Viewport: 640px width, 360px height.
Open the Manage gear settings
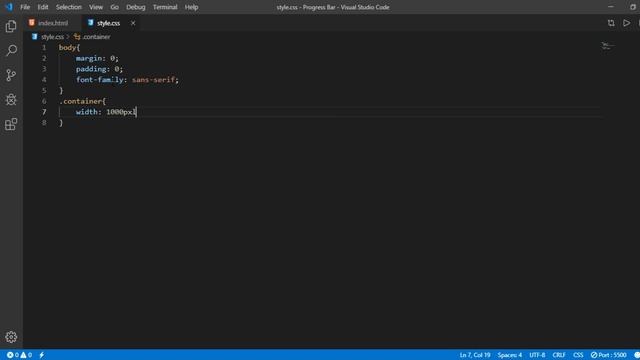tap(11, 337)
